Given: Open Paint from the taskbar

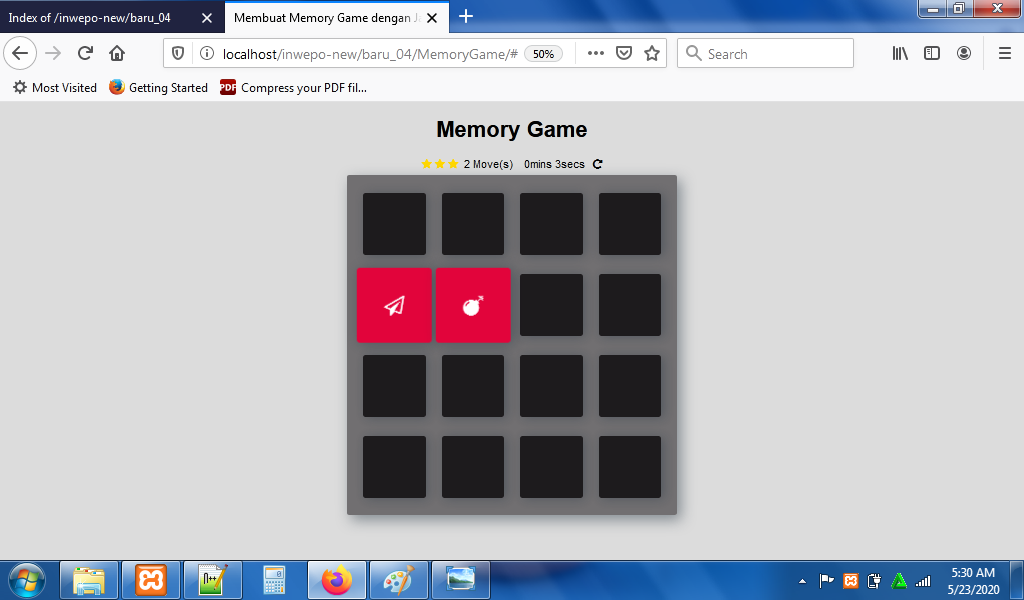Looking at the screenshot, I should 398,580.
